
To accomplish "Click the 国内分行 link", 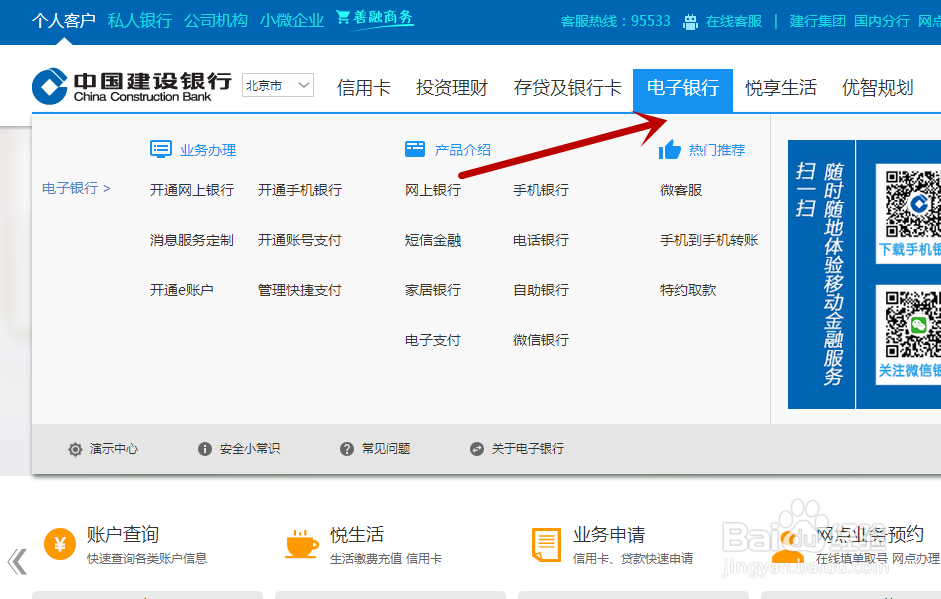I will pyautogui.click(x=882, y=21).
